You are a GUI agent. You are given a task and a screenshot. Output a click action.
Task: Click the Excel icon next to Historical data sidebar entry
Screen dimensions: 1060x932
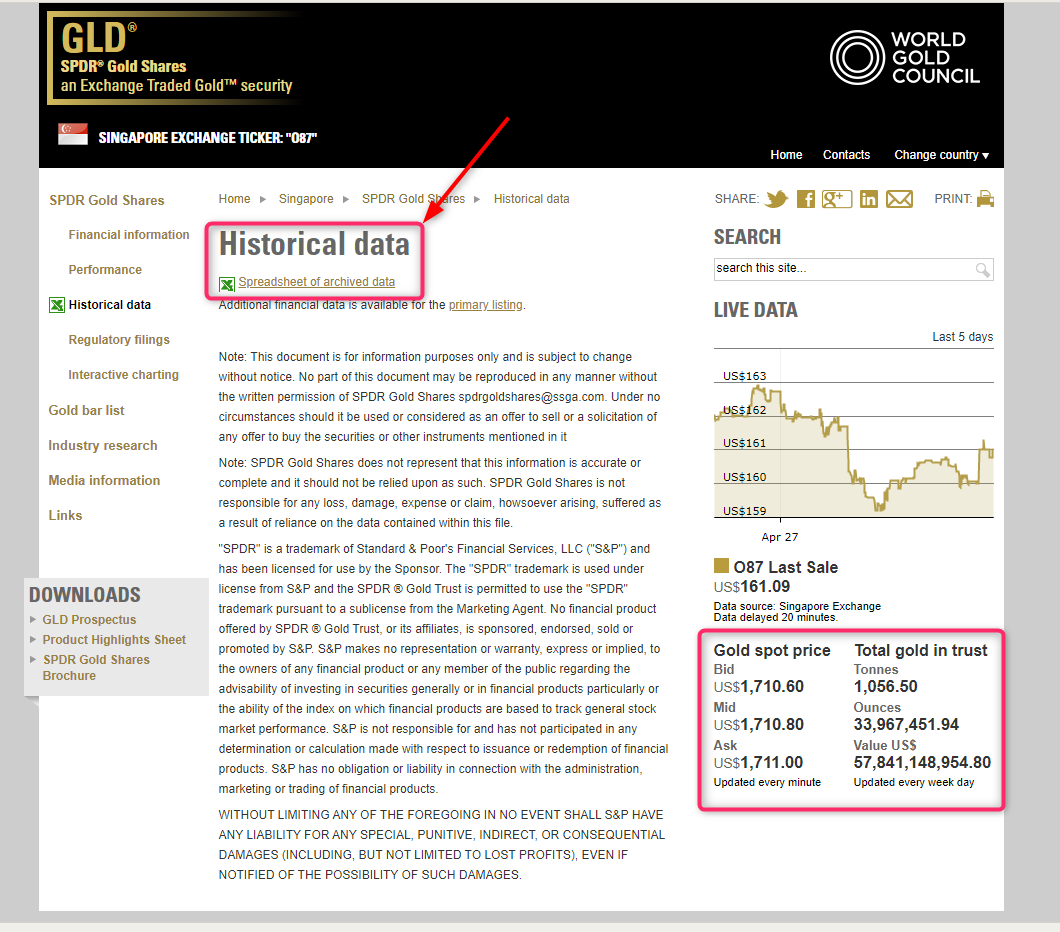point(57,305)
